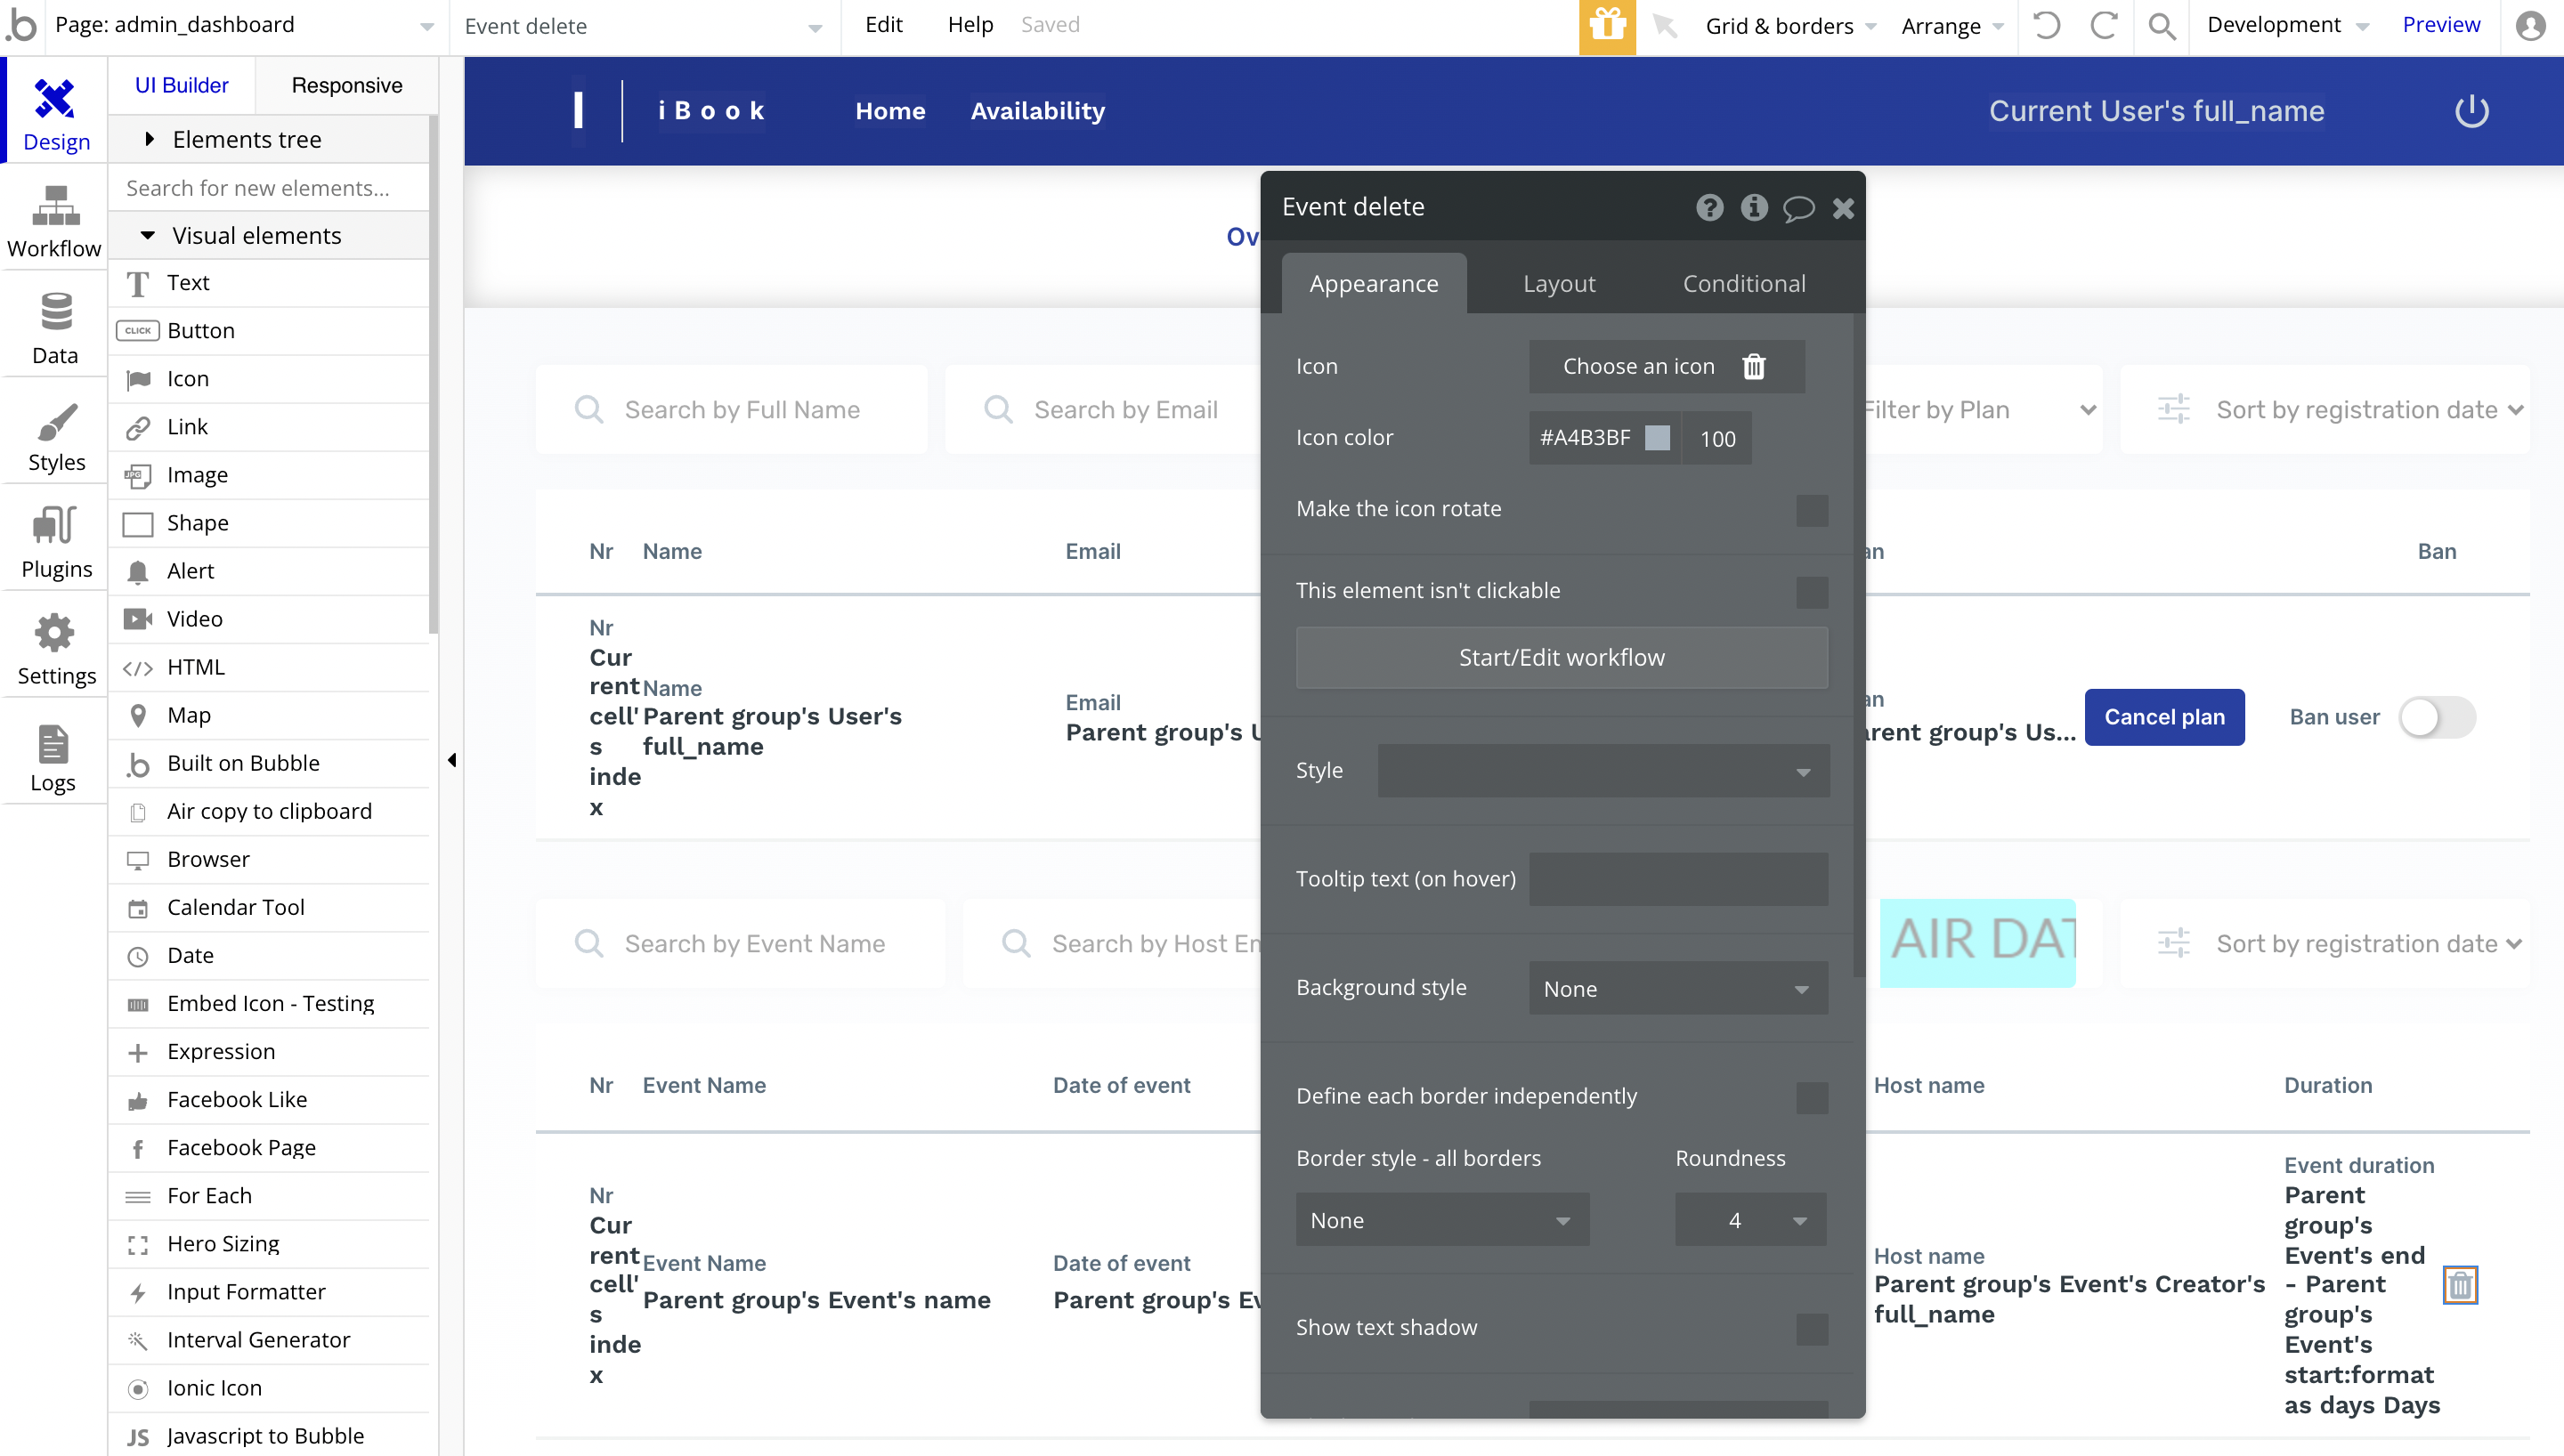This screenshot has height=1456, width=2564.
Task: Click the Start/Edit workflow button
Action: coord(1561,657)
